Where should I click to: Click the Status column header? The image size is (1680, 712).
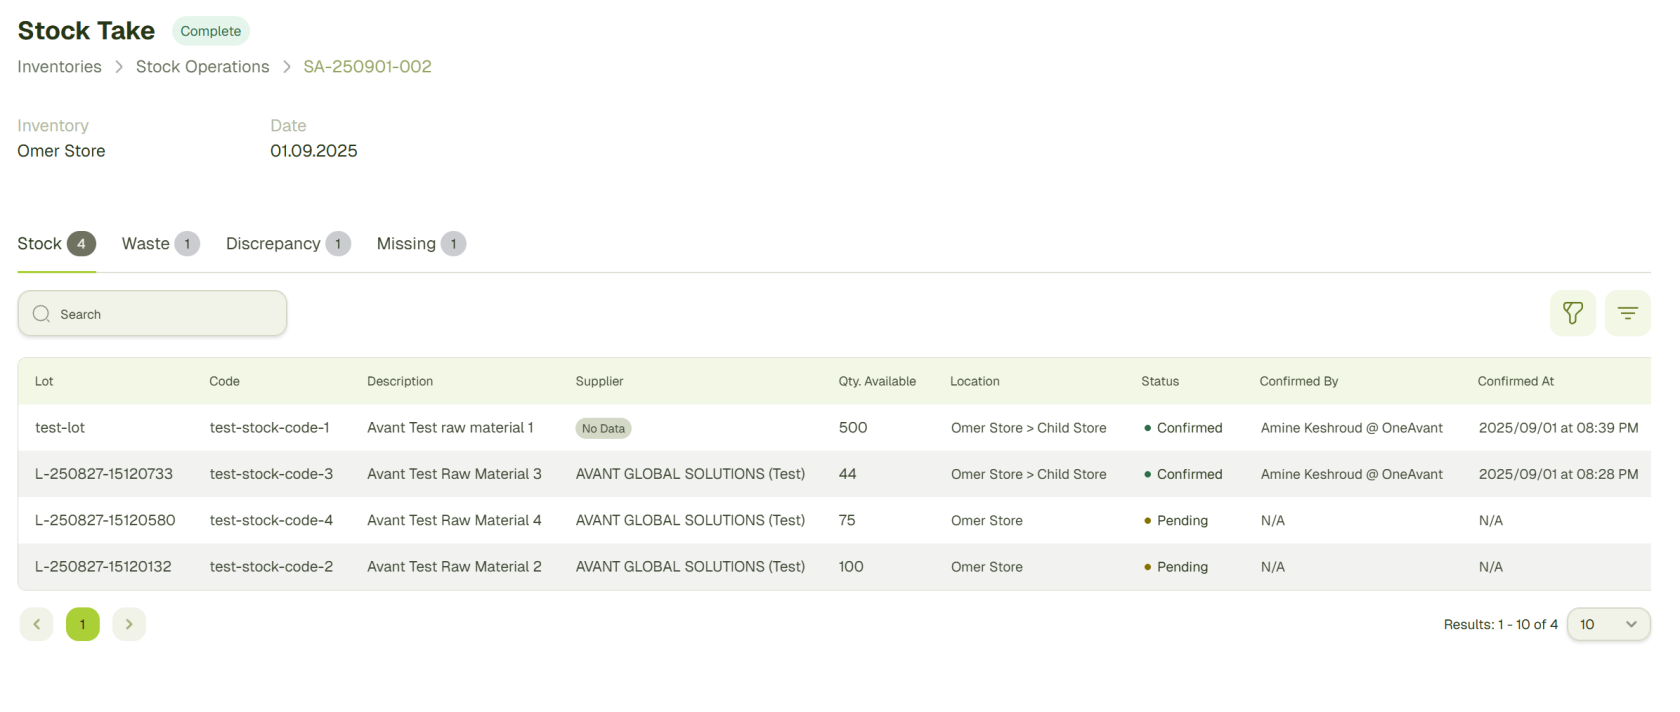click(x=1160, y=381)
